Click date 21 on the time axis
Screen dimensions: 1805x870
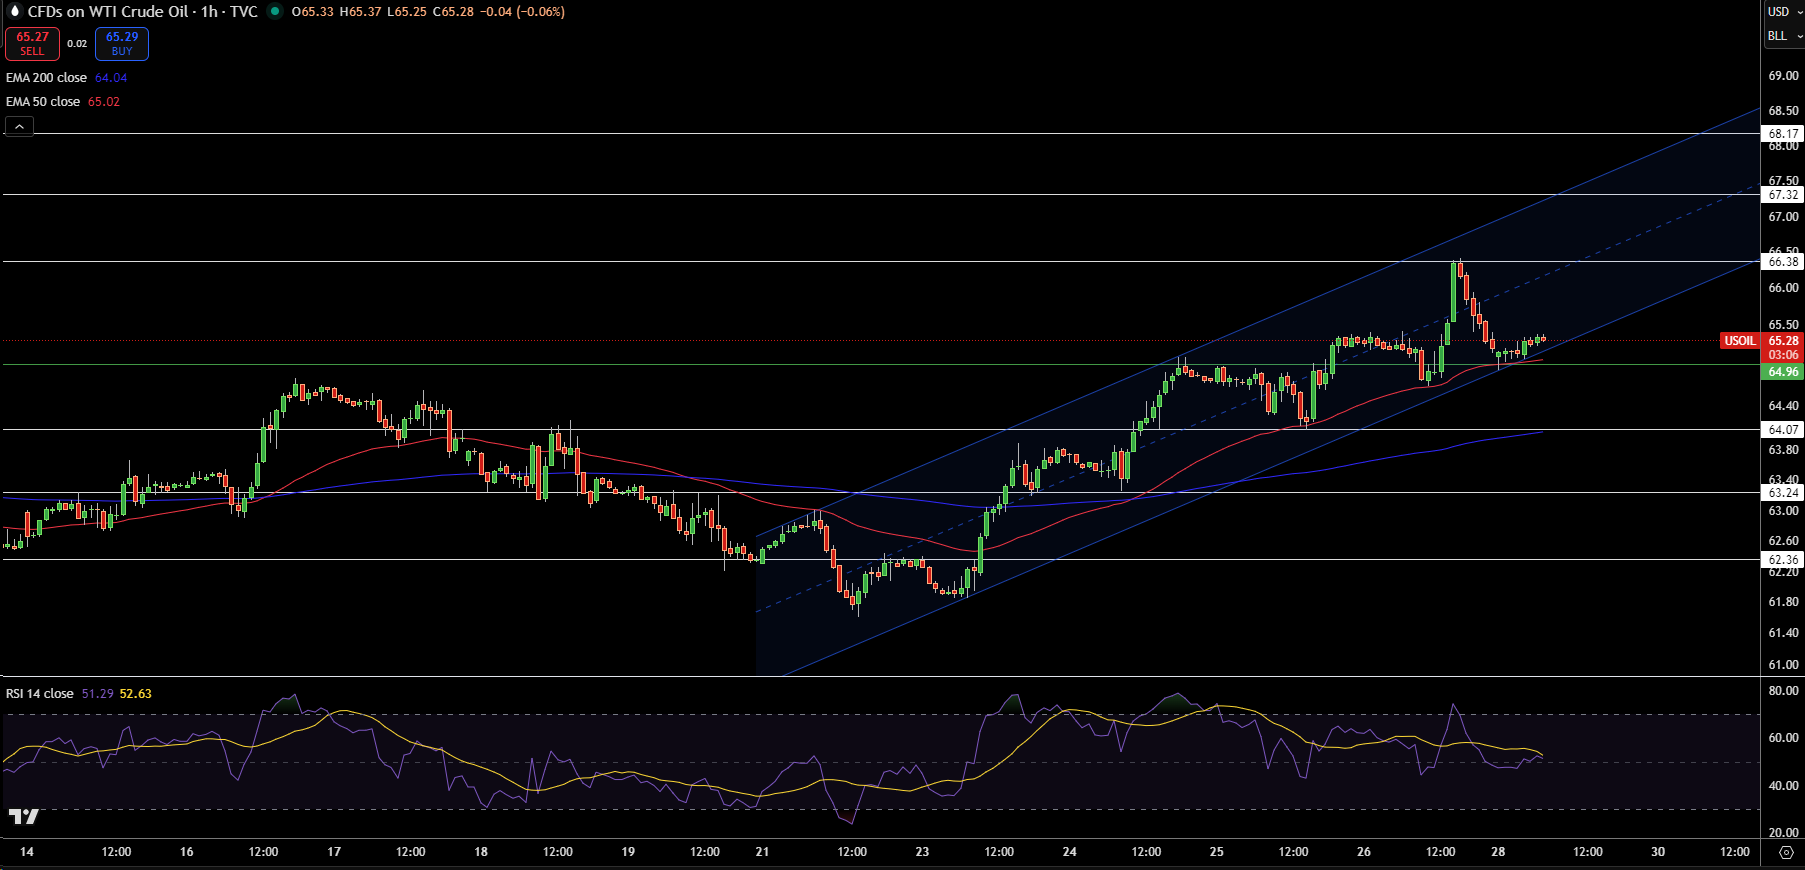tap(762, 852)
